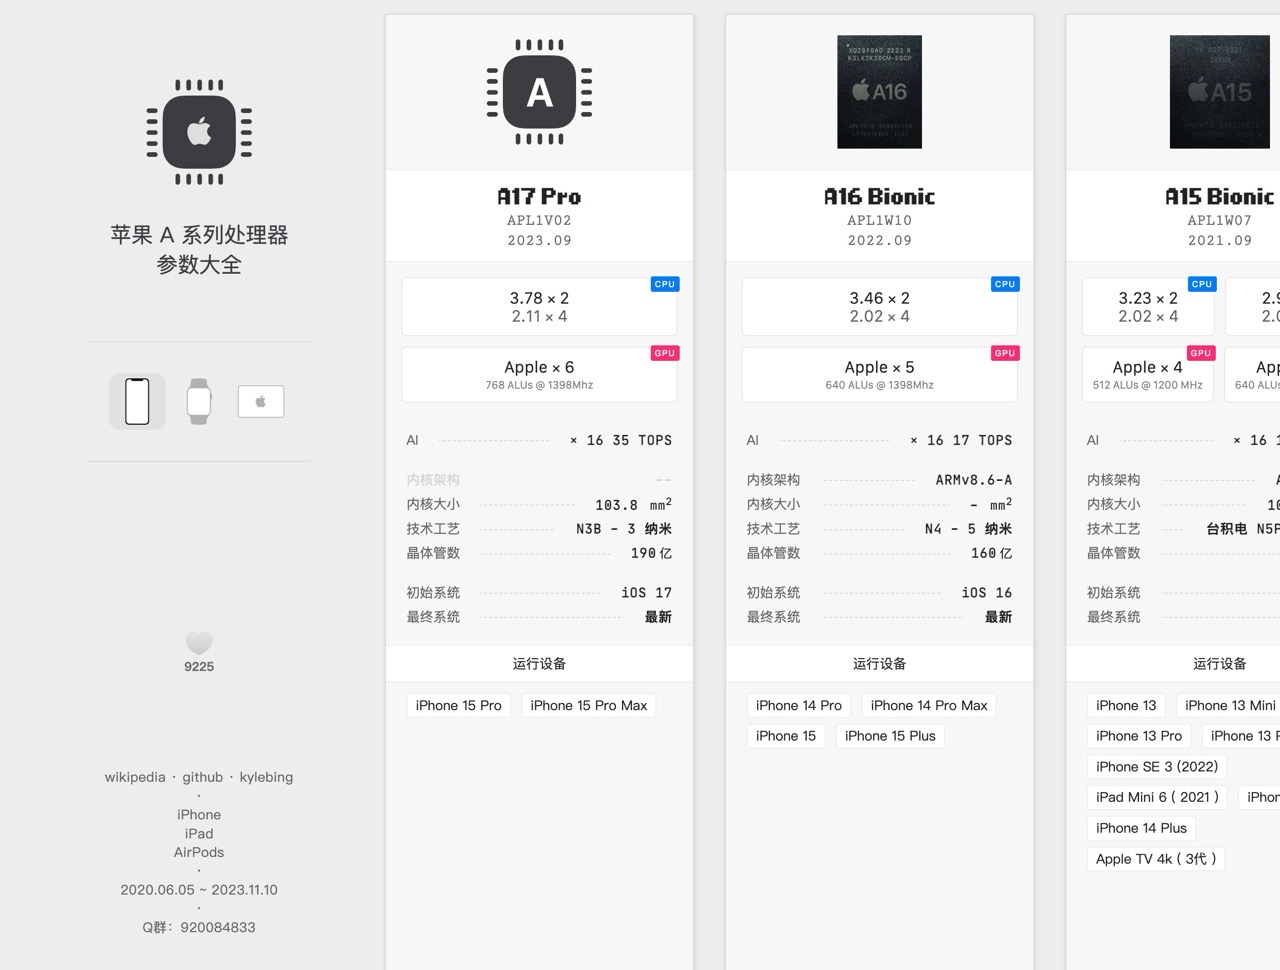Image resolution: width=1280 pixels, height=970 pixels.
Task: Click the Apple × 4 GPU box
Action: point(1148,375)
